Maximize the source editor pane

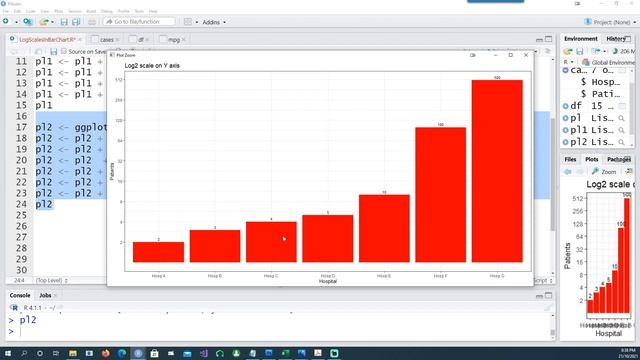click(x=549, y=39)
